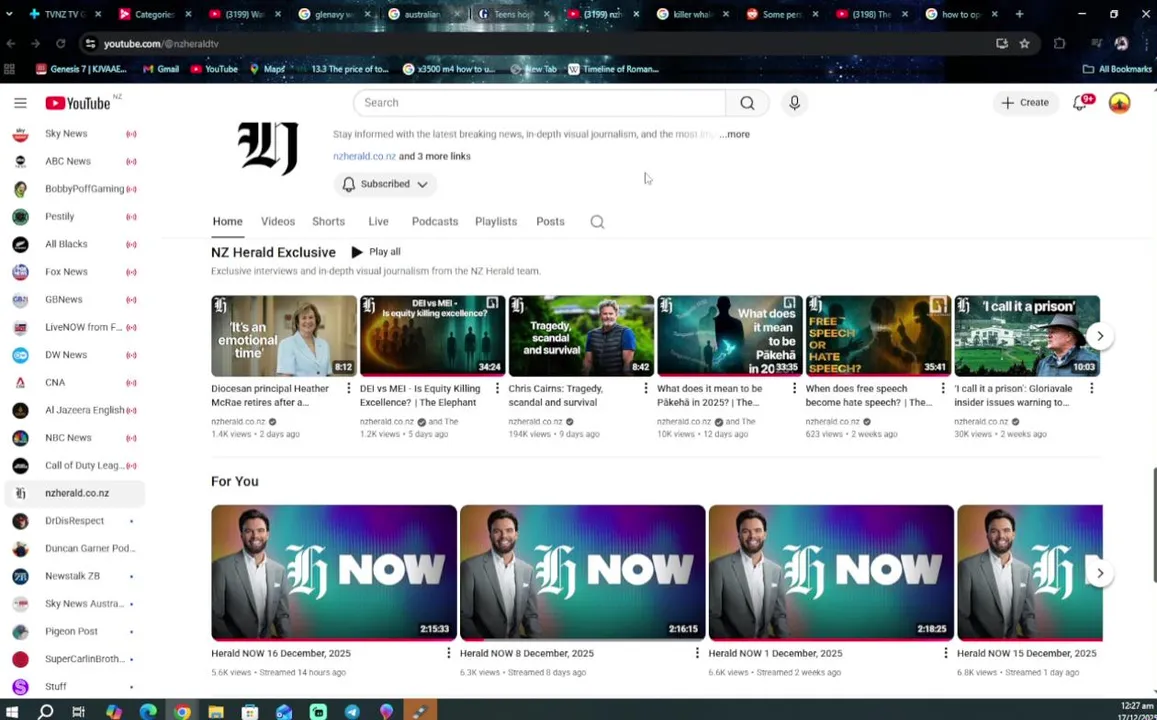Open options for Gloriavale insider video
The width and height of the screenshot is (1157, 720).
[x=1091, y=389]
